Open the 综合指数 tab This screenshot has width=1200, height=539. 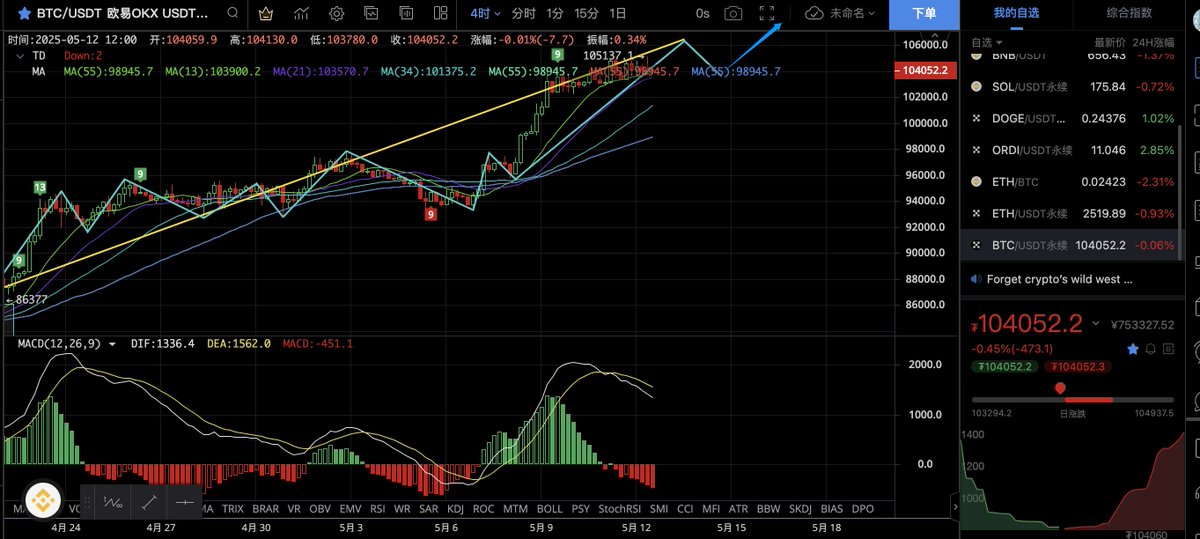point(1130,13)
